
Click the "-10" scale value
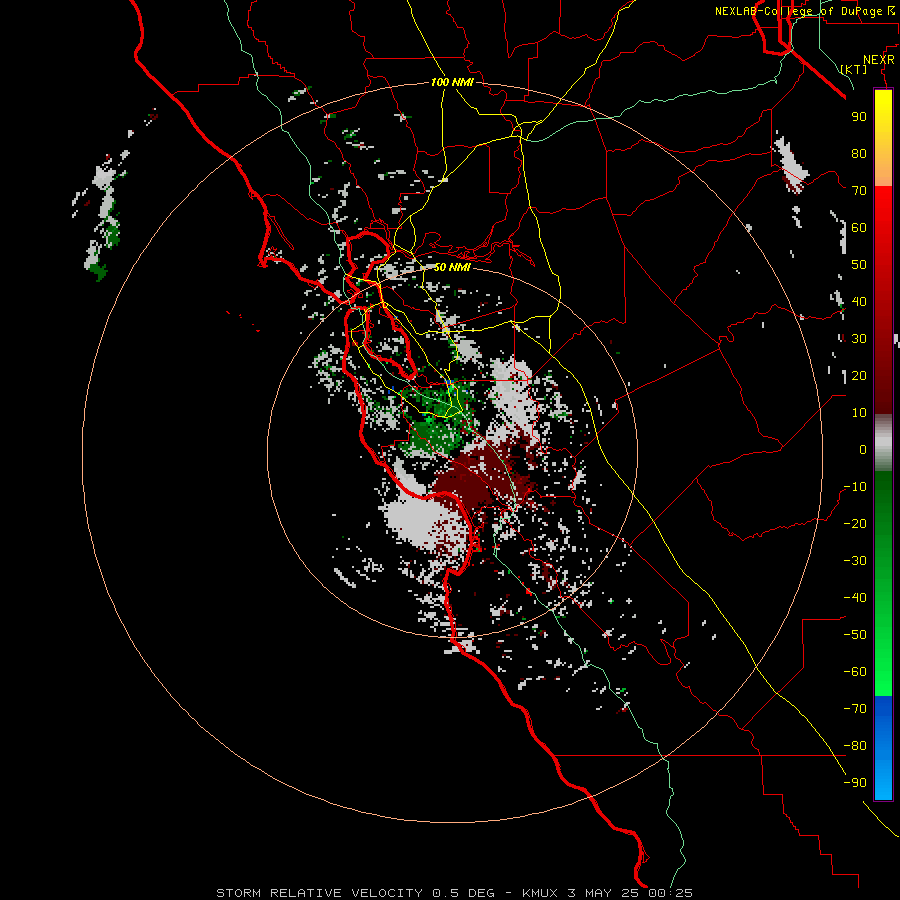[855, 487]
